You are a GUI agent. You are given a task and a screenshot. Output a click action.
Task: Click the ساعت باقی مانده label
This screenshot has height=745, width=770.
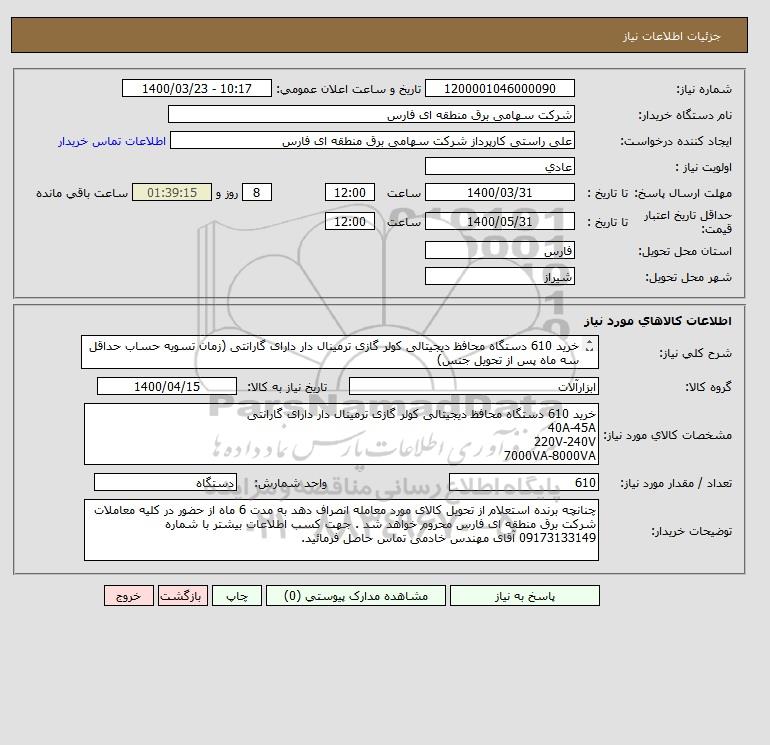[82, 193]
